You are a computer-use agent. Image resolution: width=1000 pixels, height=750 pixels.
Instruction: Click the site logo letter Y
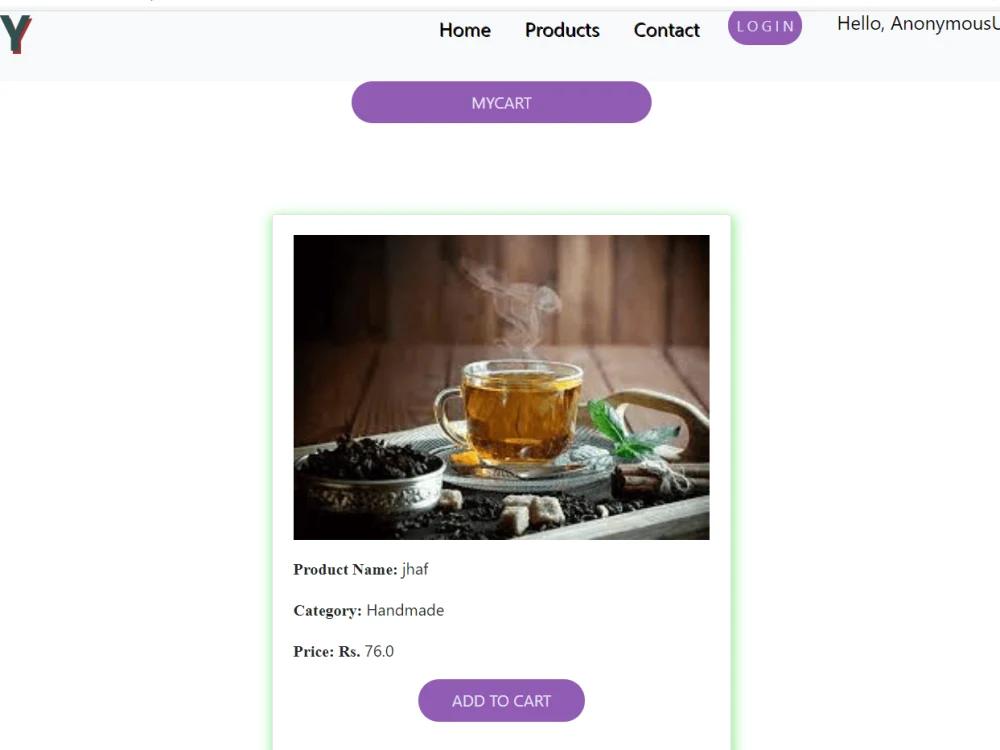pyautogui.click(x=15, y=33)
